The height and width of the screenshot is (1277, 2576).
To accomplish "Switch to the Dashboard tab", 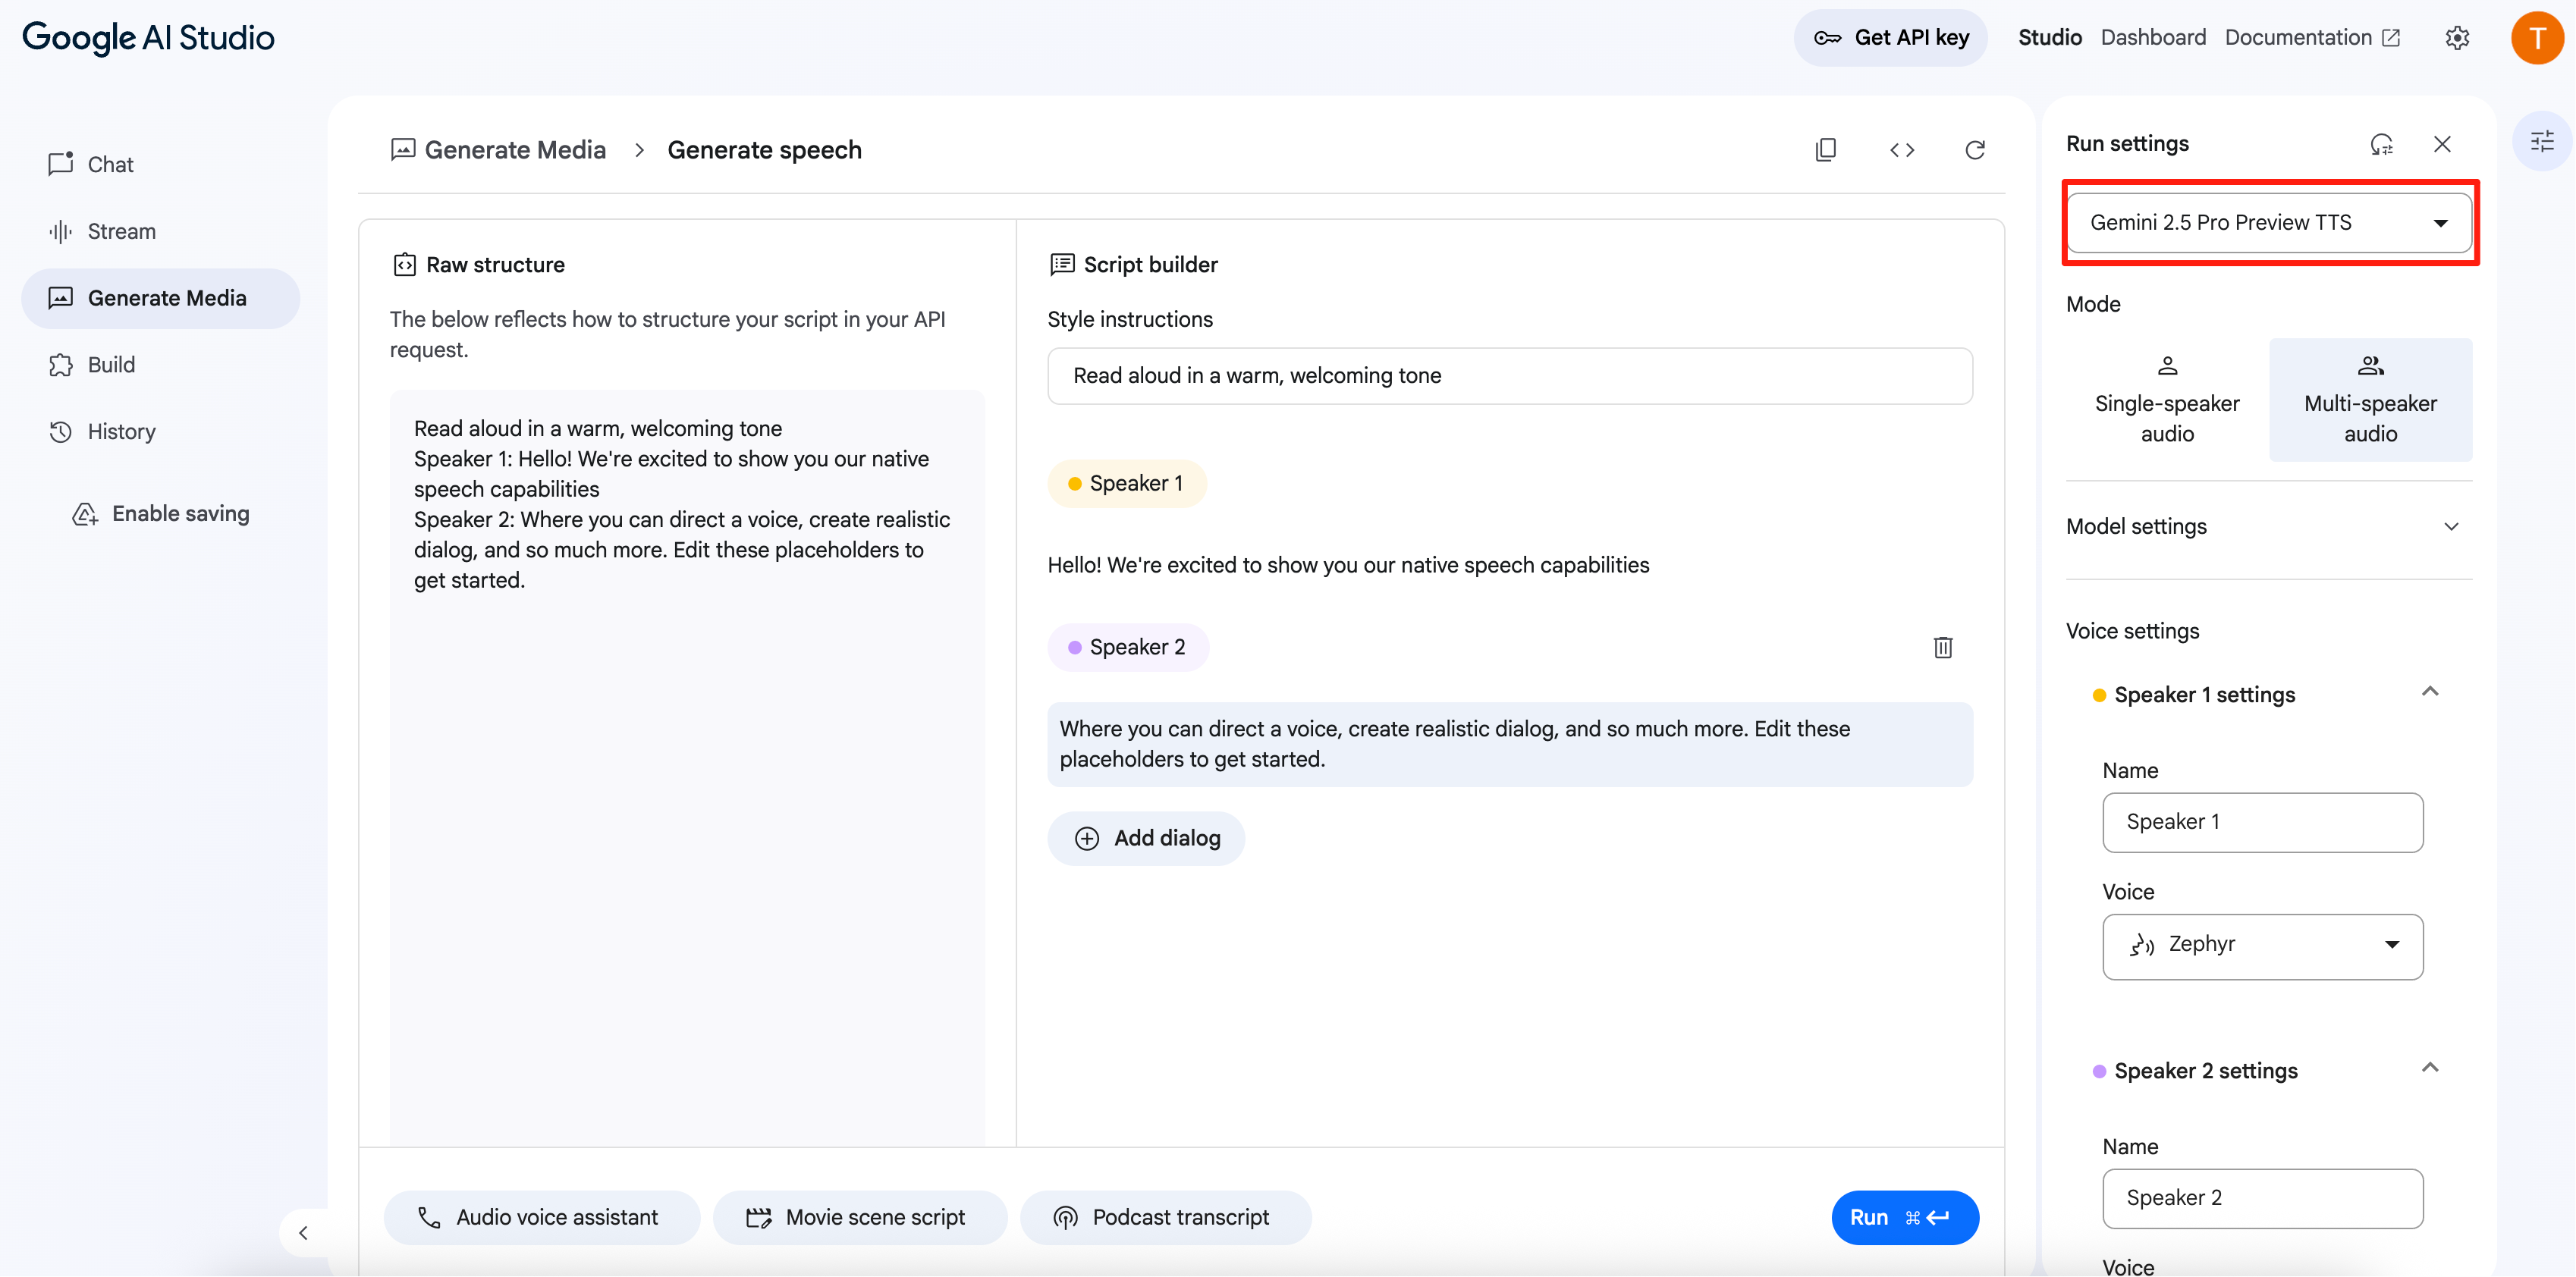I will tap(2152, 38).
